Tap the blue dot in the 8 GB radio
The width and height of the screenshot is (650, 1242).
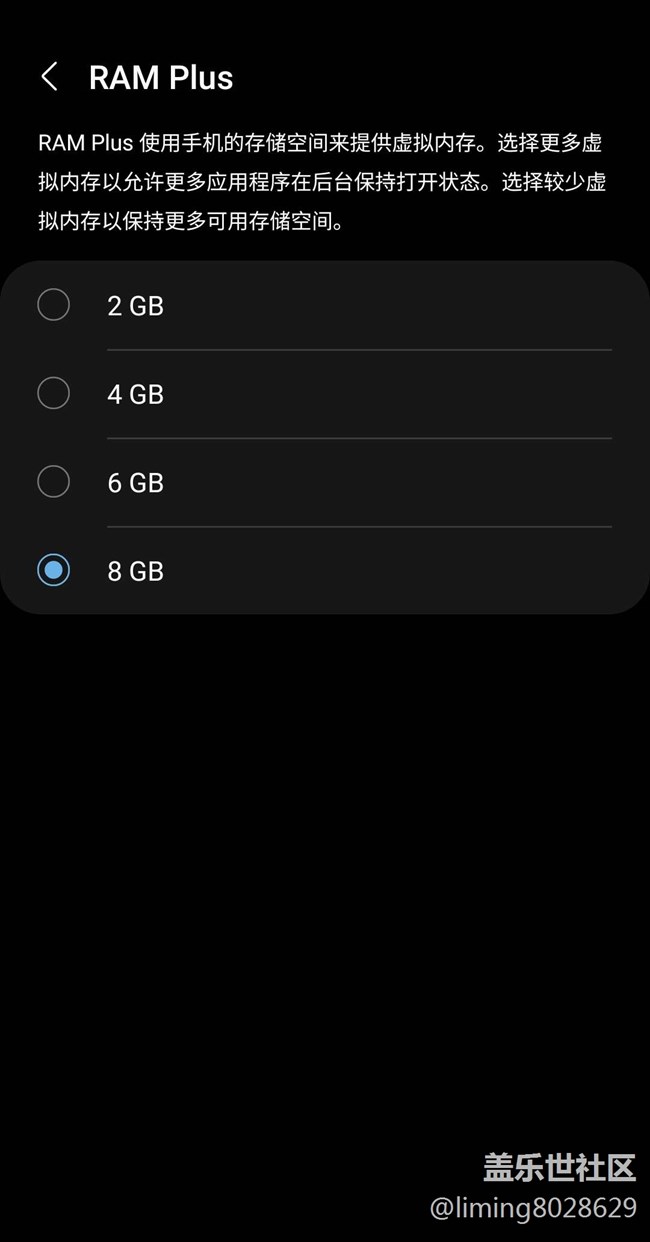tap(53, 570)
